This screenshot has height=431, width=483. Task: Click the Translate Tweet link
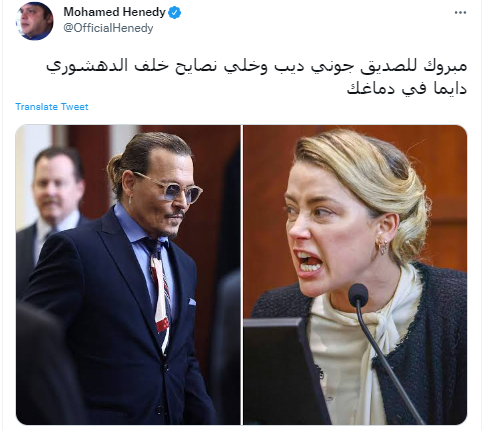[52, 107]
